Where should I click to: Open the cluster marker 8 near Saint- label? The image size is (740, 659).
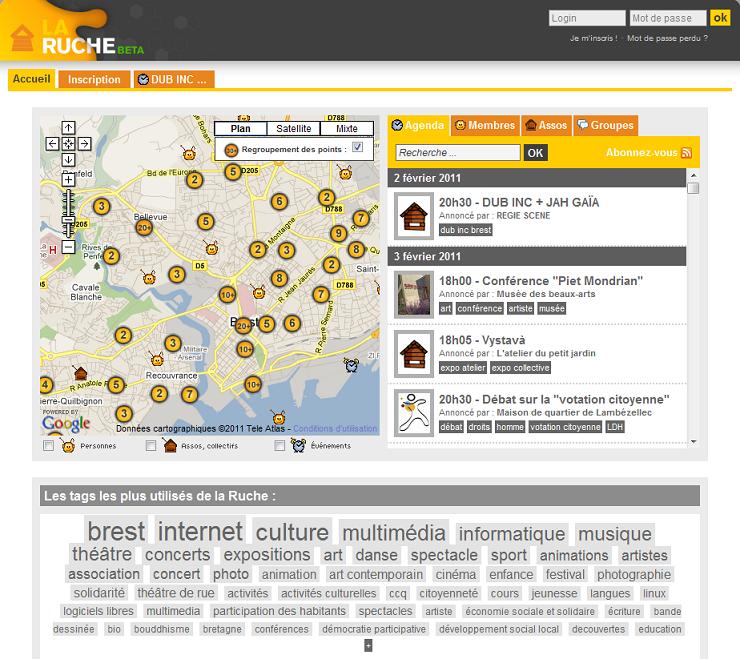[x=356, y=249]
